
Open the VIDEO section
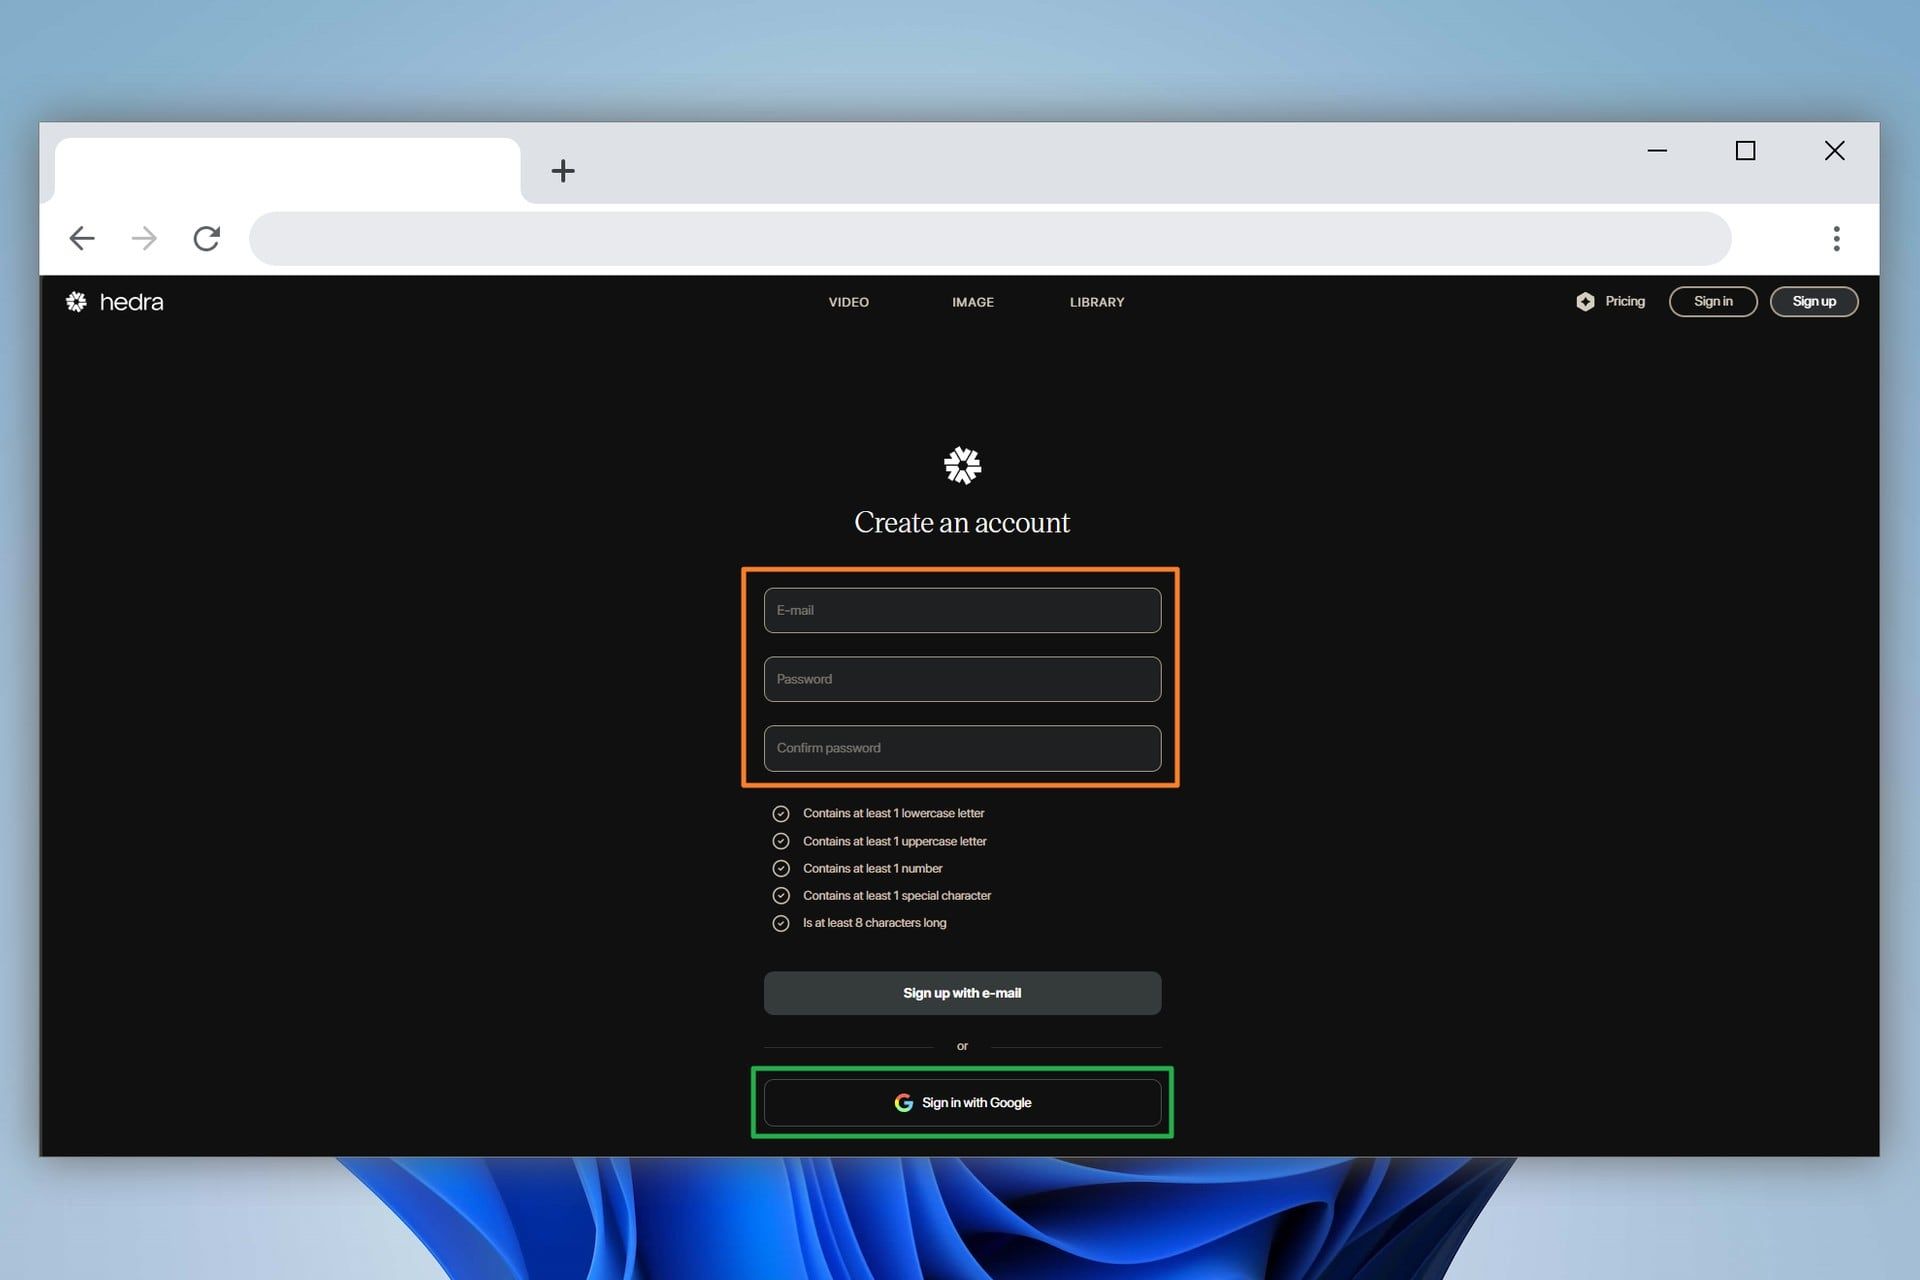[848, 302]
